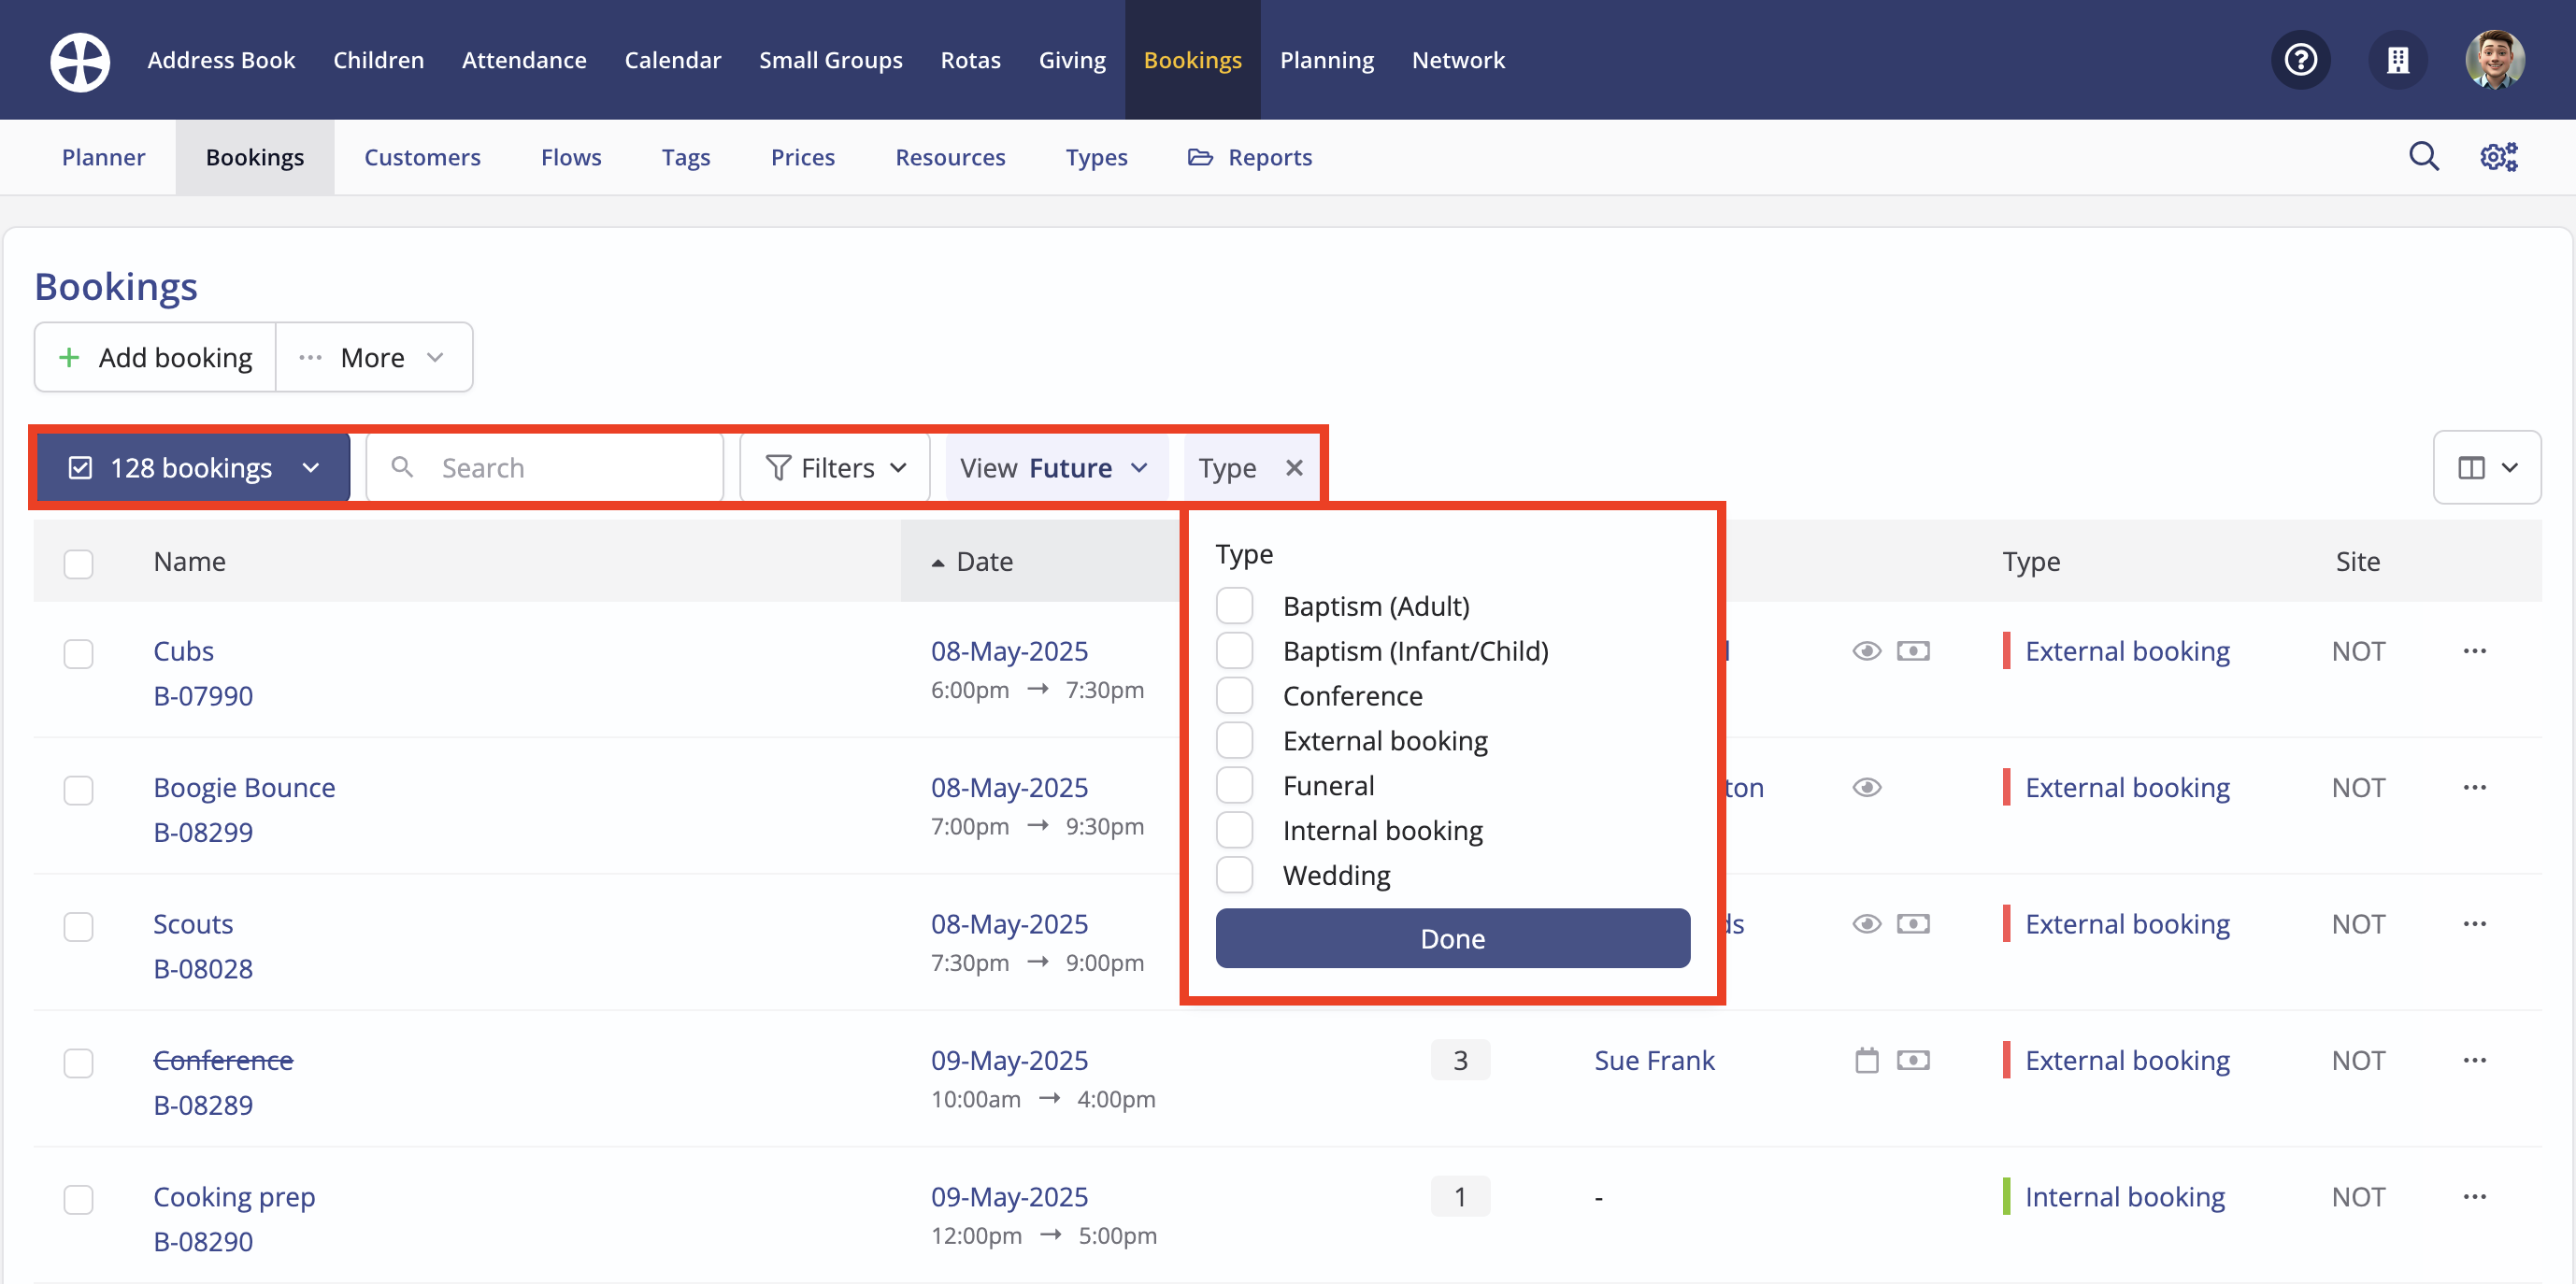Viewport: 2576px width, 1284px height.
Task: Click the payment icon in Conference row
Action: click(x=1913, y=1060)
